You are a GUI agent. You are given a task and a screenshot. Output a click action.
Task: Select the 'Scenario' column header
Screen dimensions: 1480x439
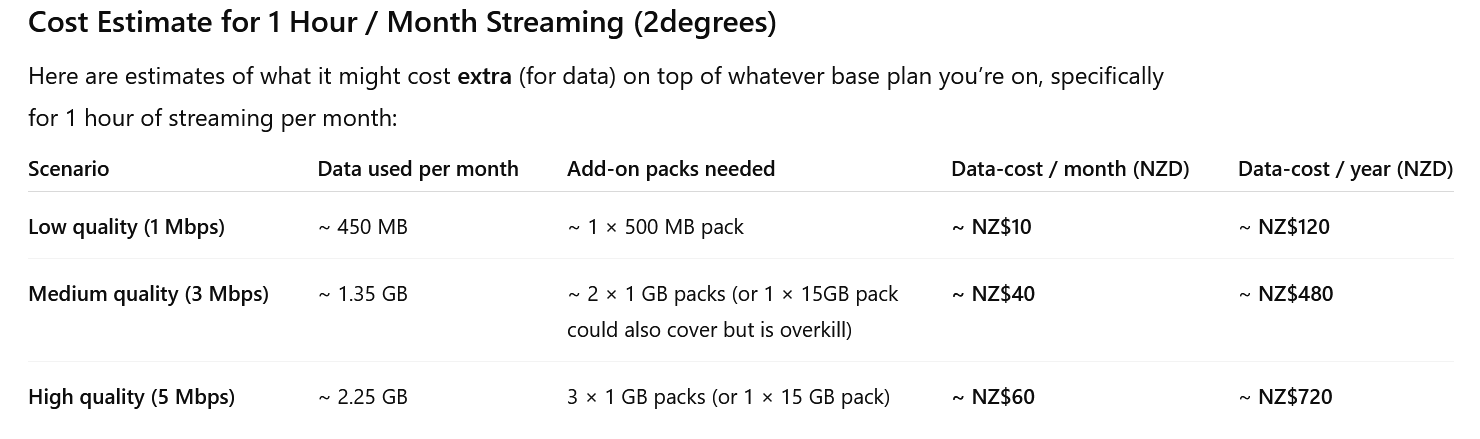coord(69,169)
